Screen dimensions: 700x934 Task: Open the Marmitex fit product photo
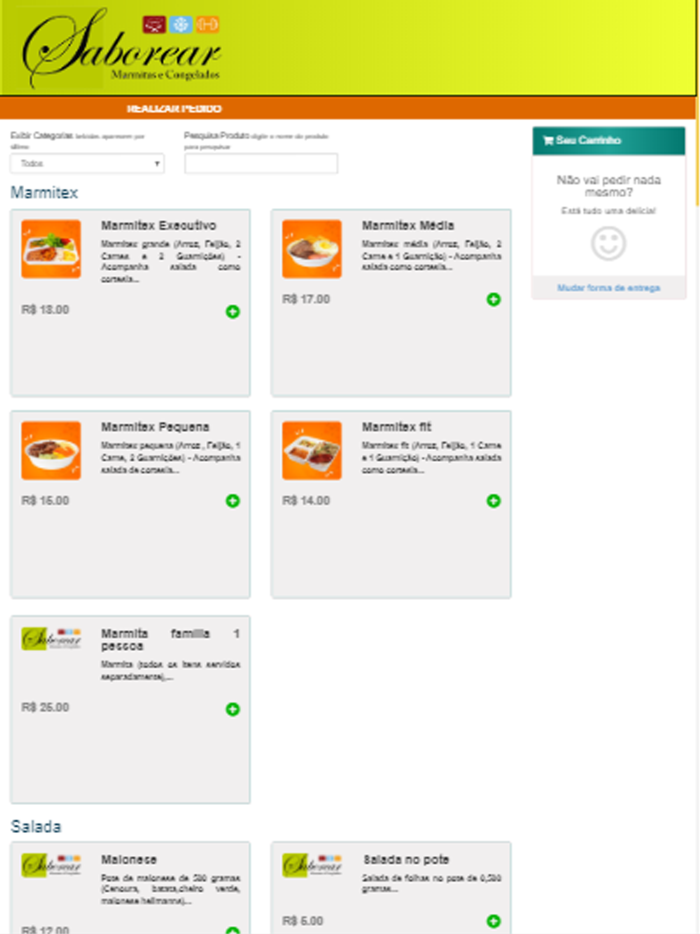coord(312,450)
